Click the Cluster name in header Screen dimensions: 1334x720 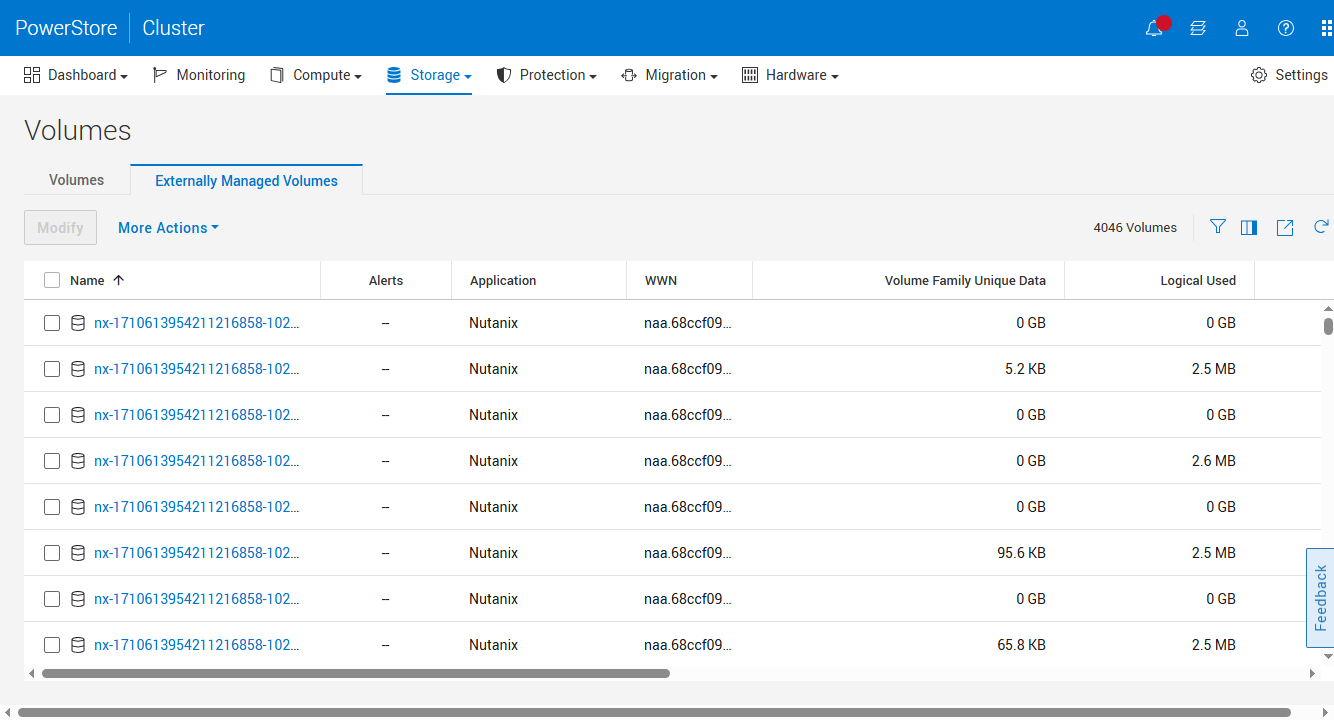click(173, 28)
